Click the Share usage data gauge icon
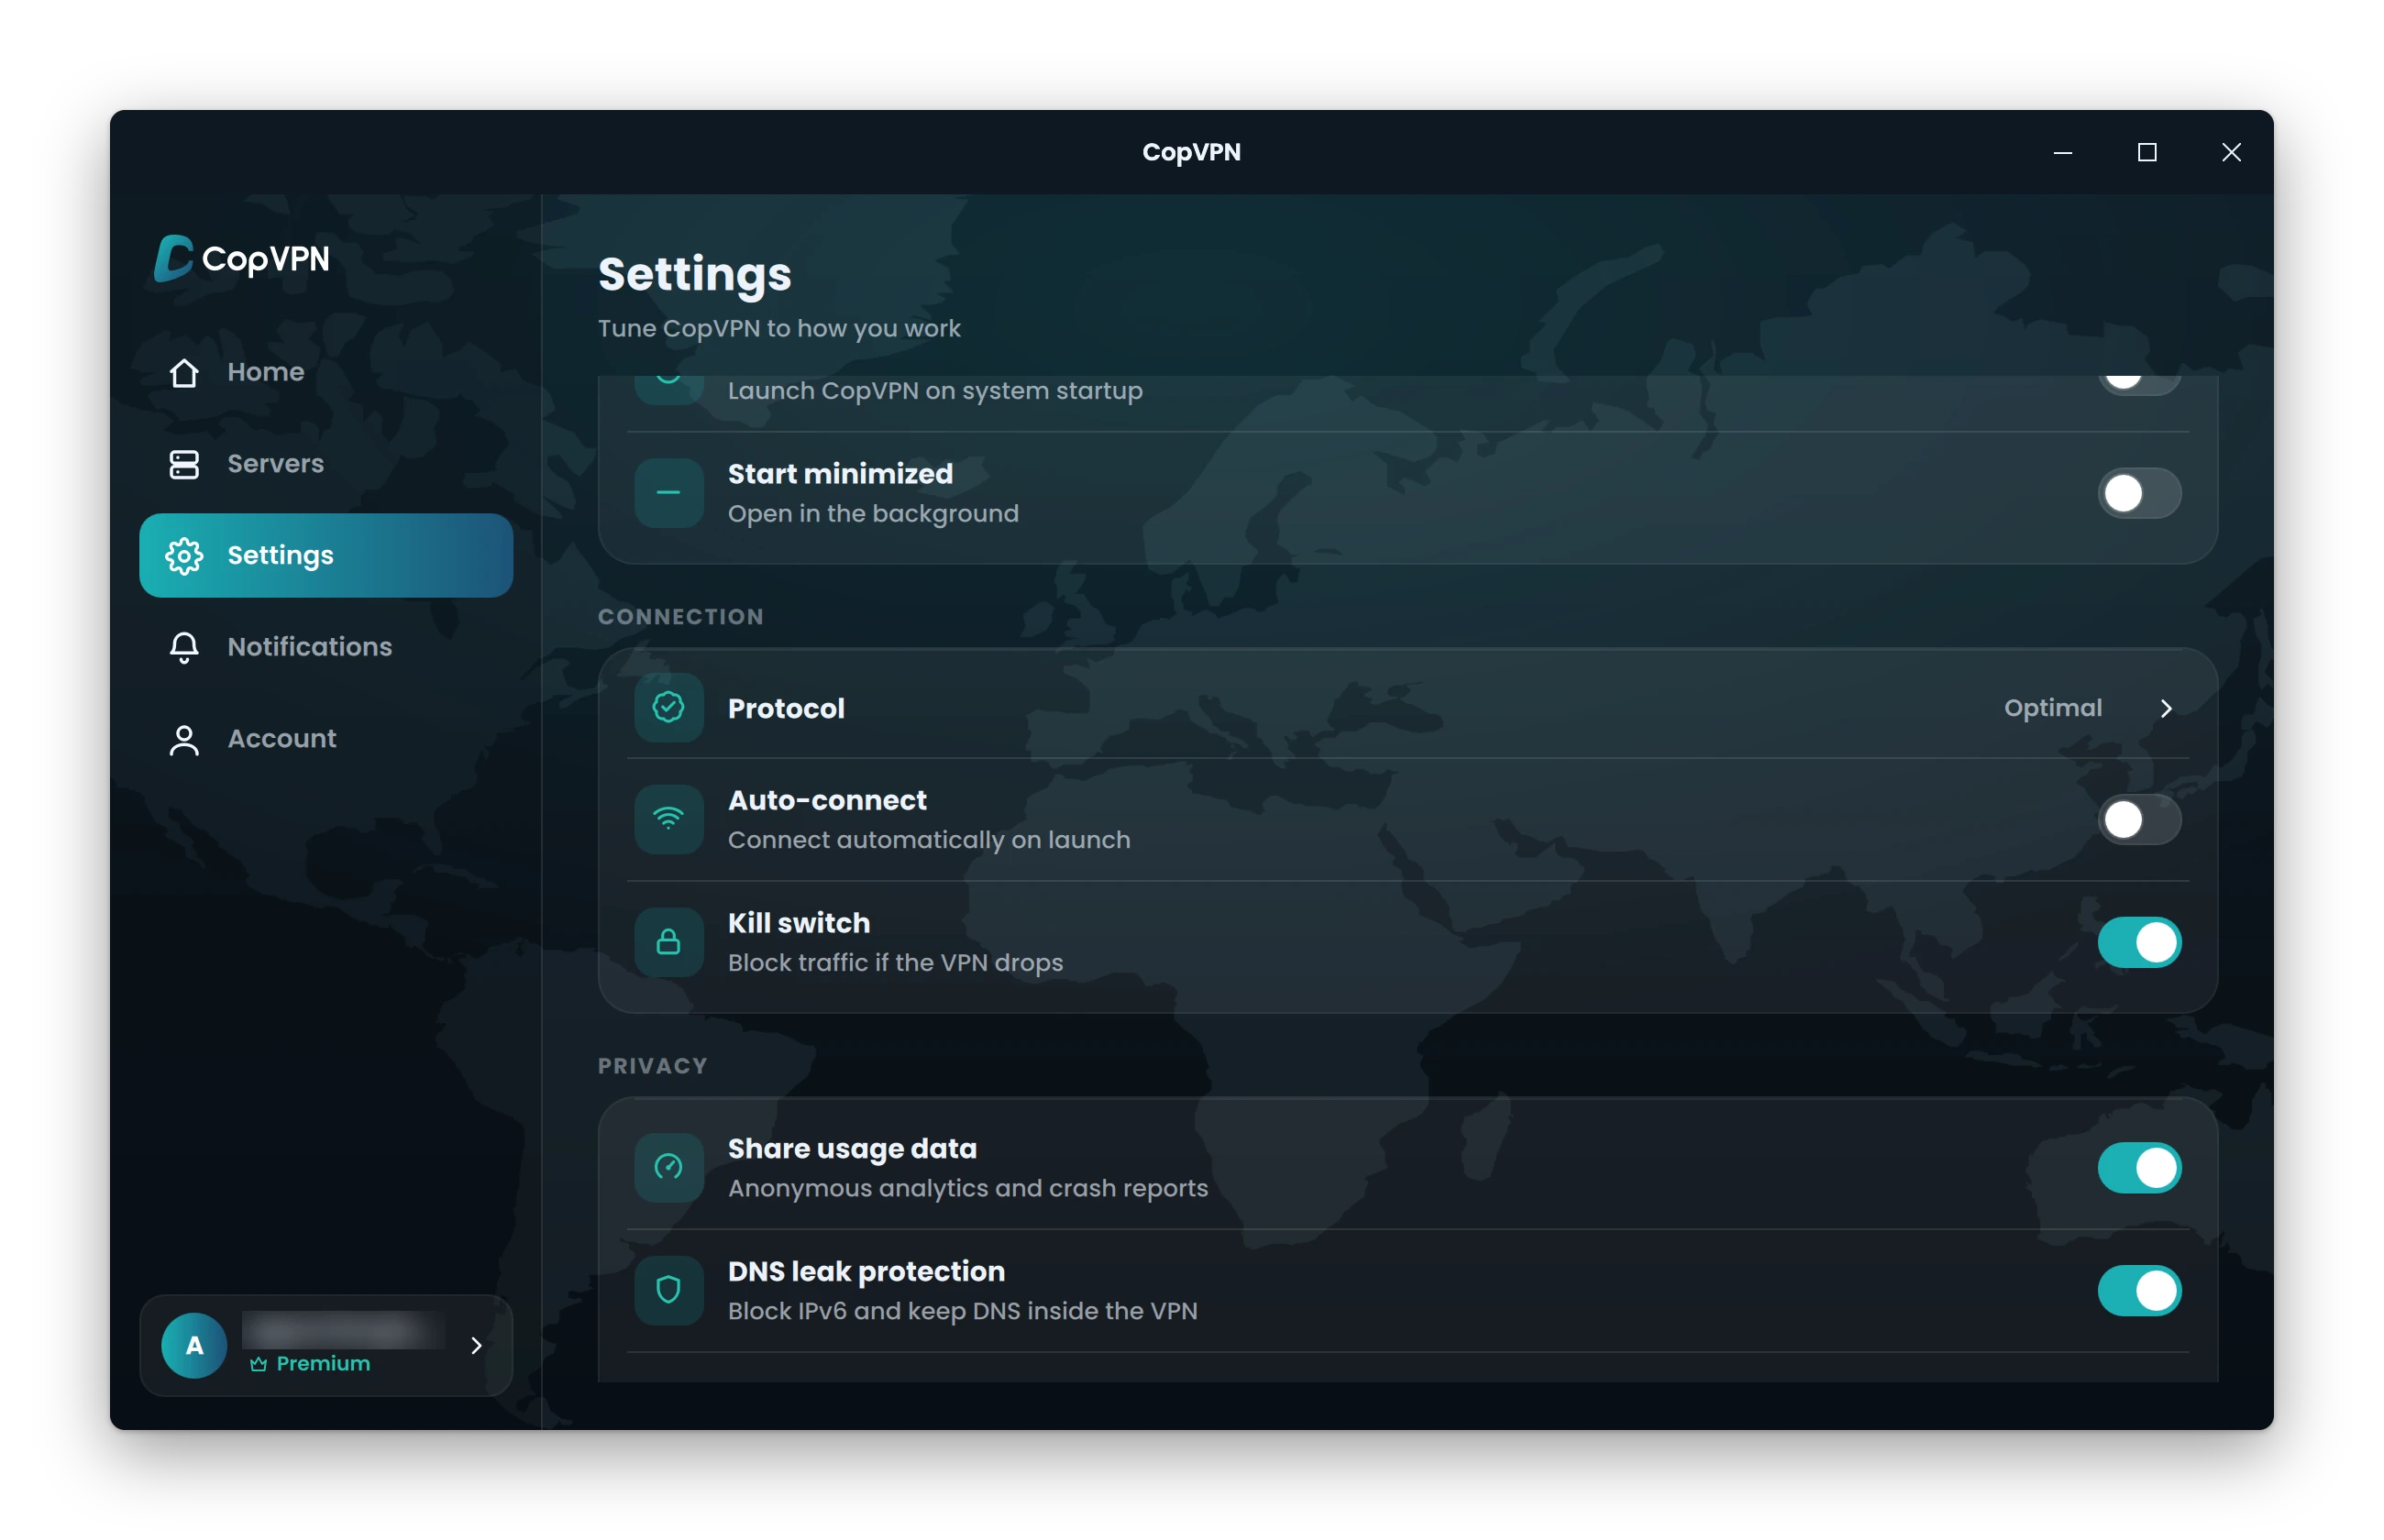Viewport: 2384px width, 1540px height. pyautogui.click(x=669, y=1167)
